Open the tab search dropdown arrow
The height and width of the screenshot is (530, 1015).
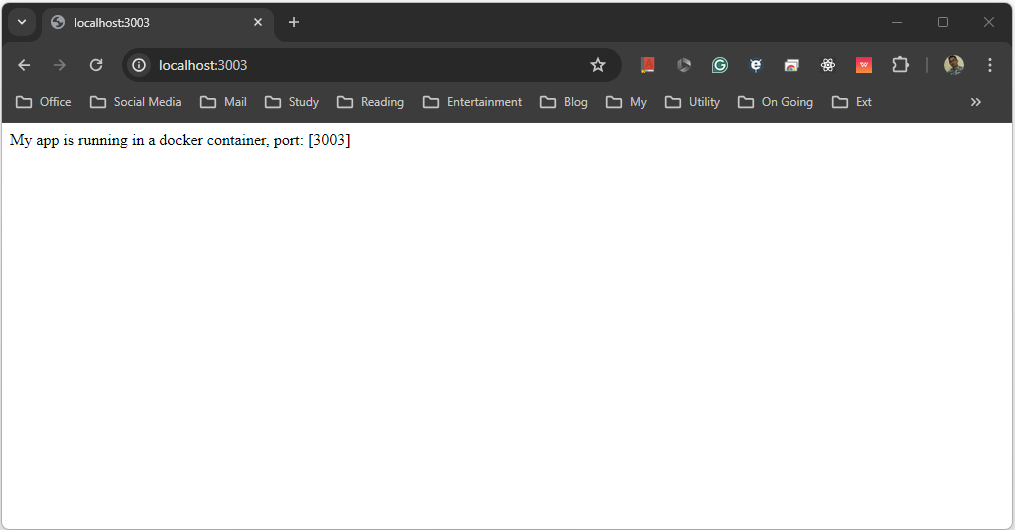coord(22,22)
